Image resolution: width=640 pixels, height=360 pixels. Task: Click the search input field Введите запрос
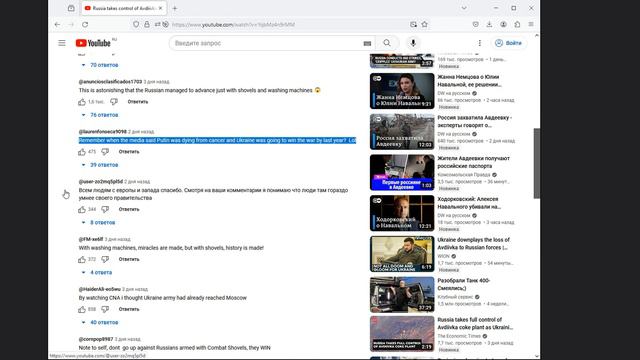pyautogui.click(x=267, y=43)
